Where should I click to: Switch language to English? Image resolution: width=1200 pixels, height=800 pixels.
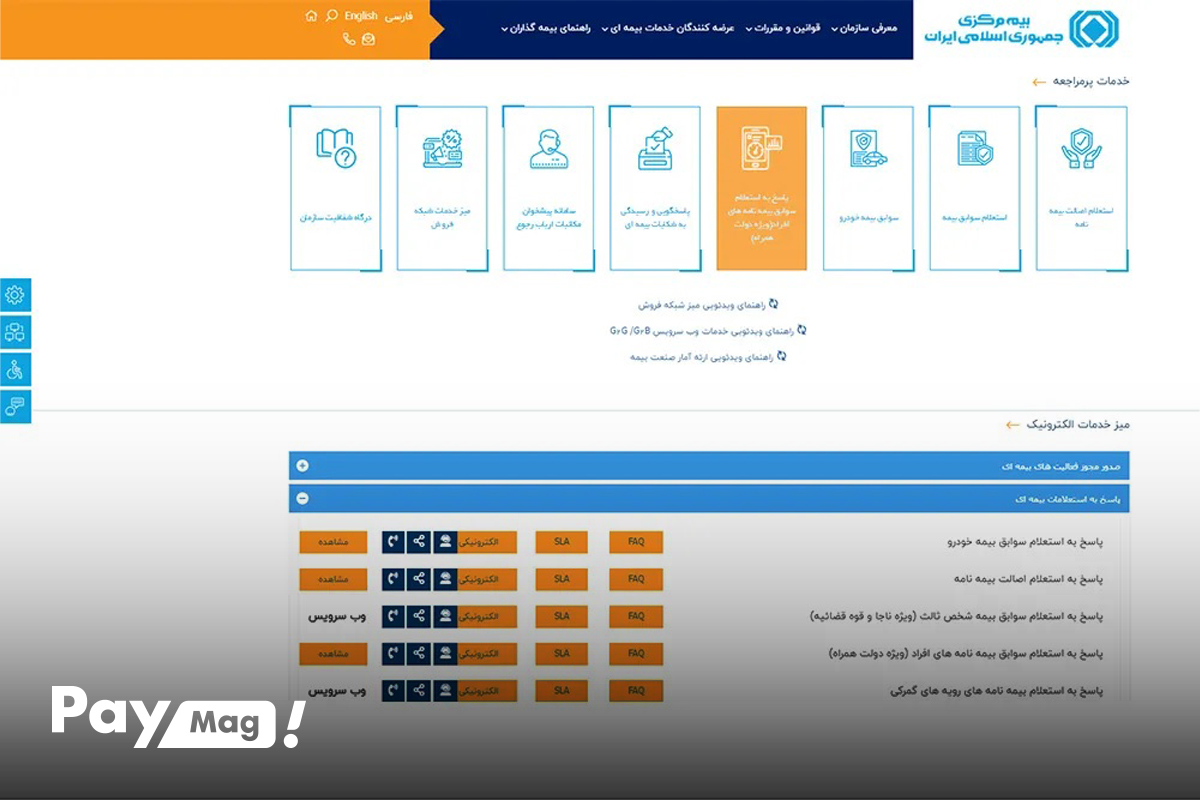pos(361,16)
